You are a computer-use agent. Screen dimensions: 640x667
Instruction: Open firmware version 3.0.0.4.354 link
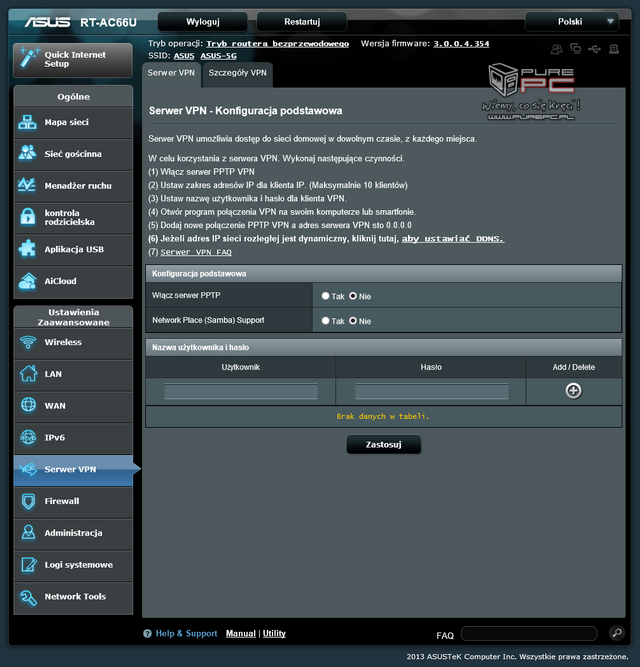pyautogui.click(x=461, y=44)
